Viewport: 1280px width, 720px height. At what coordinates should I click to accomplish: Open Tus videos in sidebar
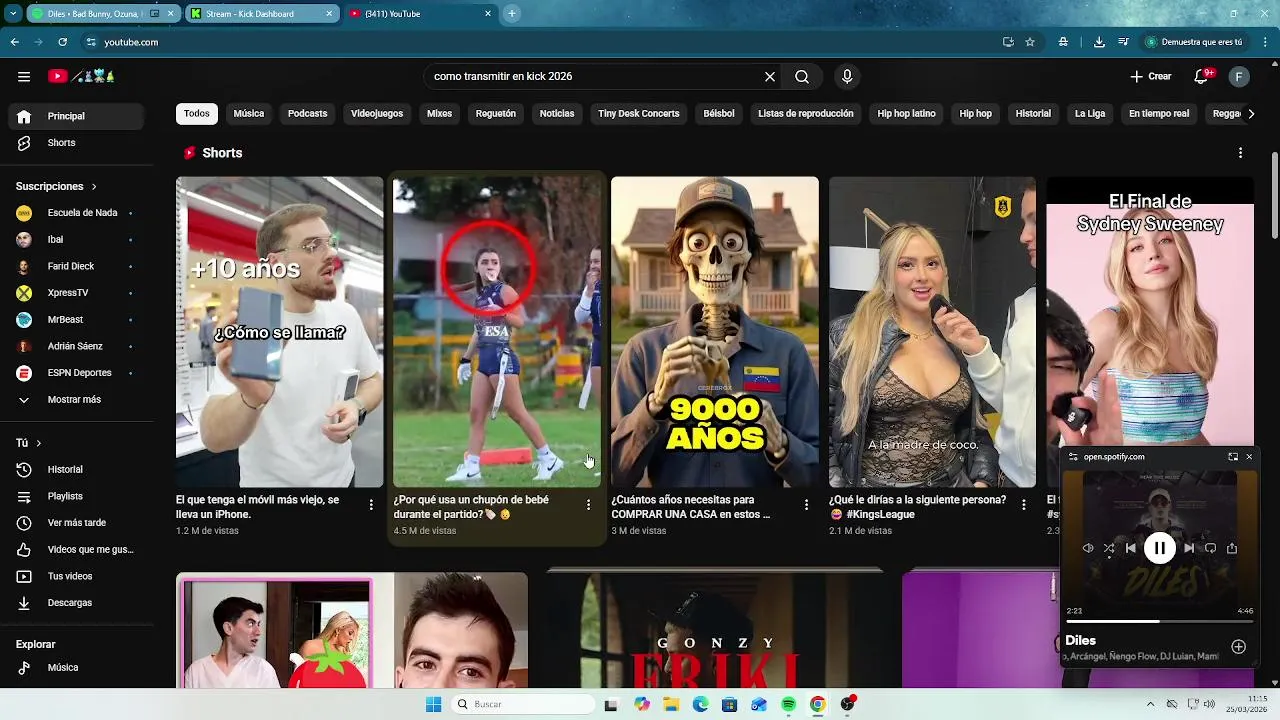[74, 576]
